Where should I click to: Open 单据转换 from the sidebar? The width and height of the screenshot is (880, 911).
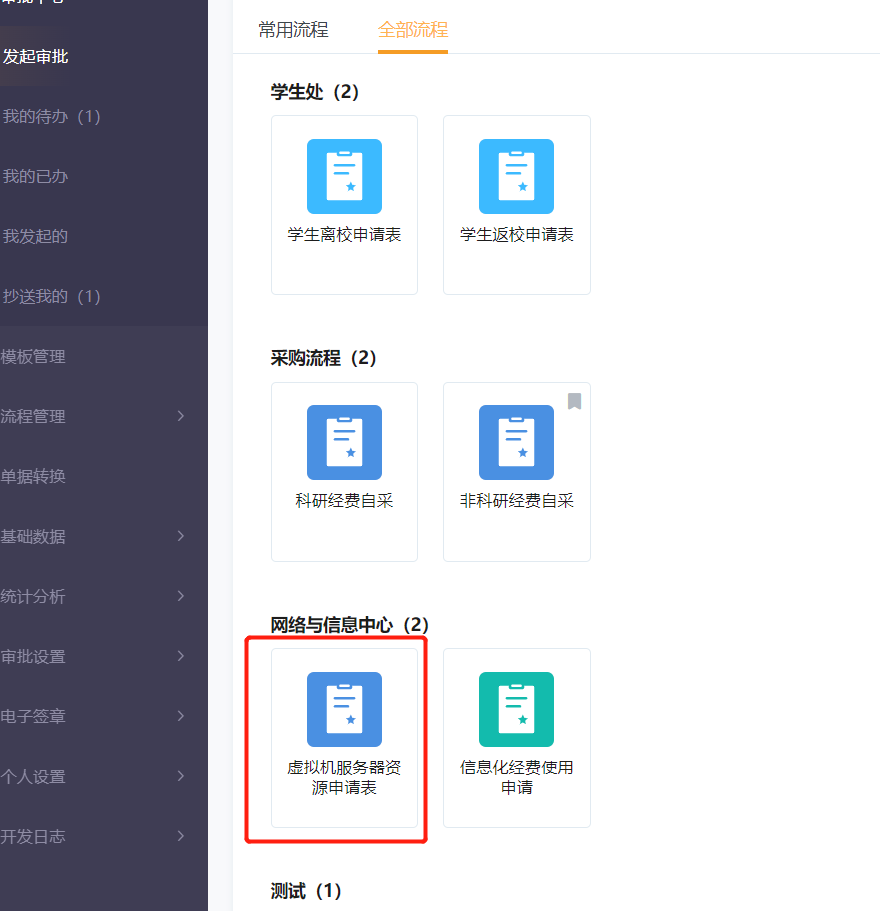pos(33,477)
